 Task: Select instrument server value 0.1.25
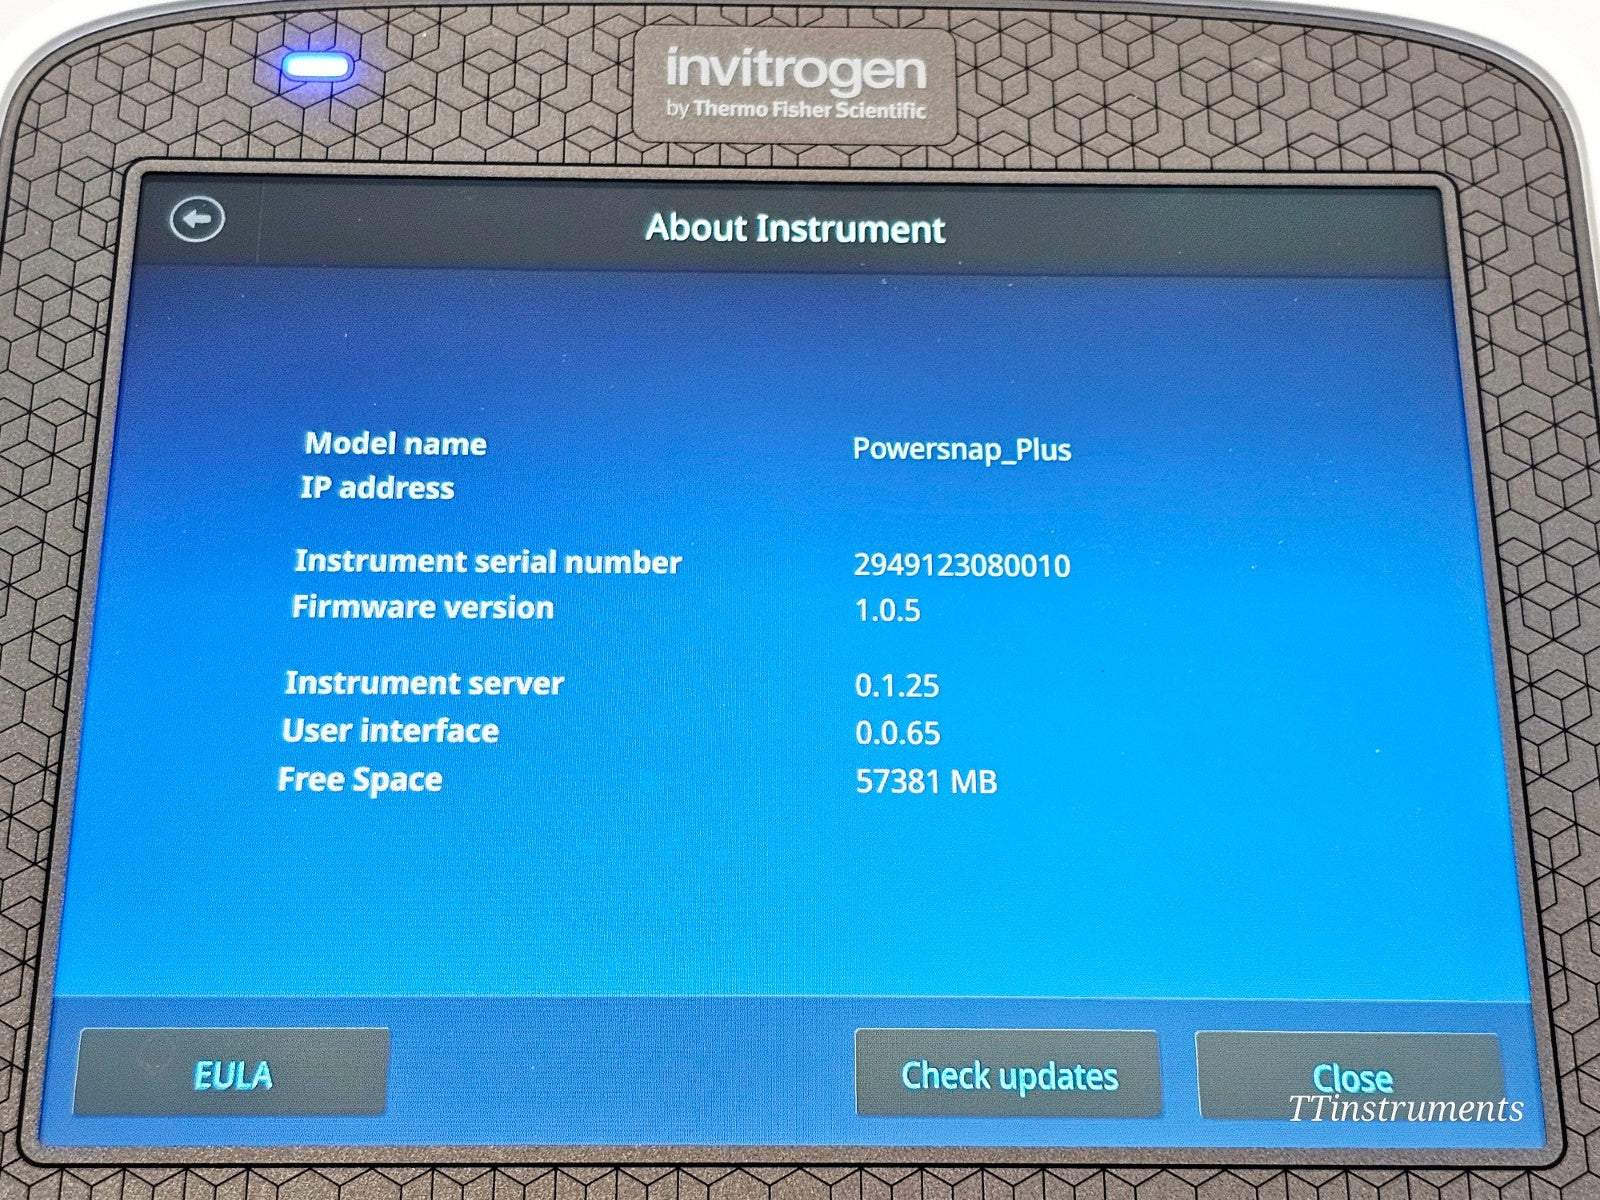[897, 685]
